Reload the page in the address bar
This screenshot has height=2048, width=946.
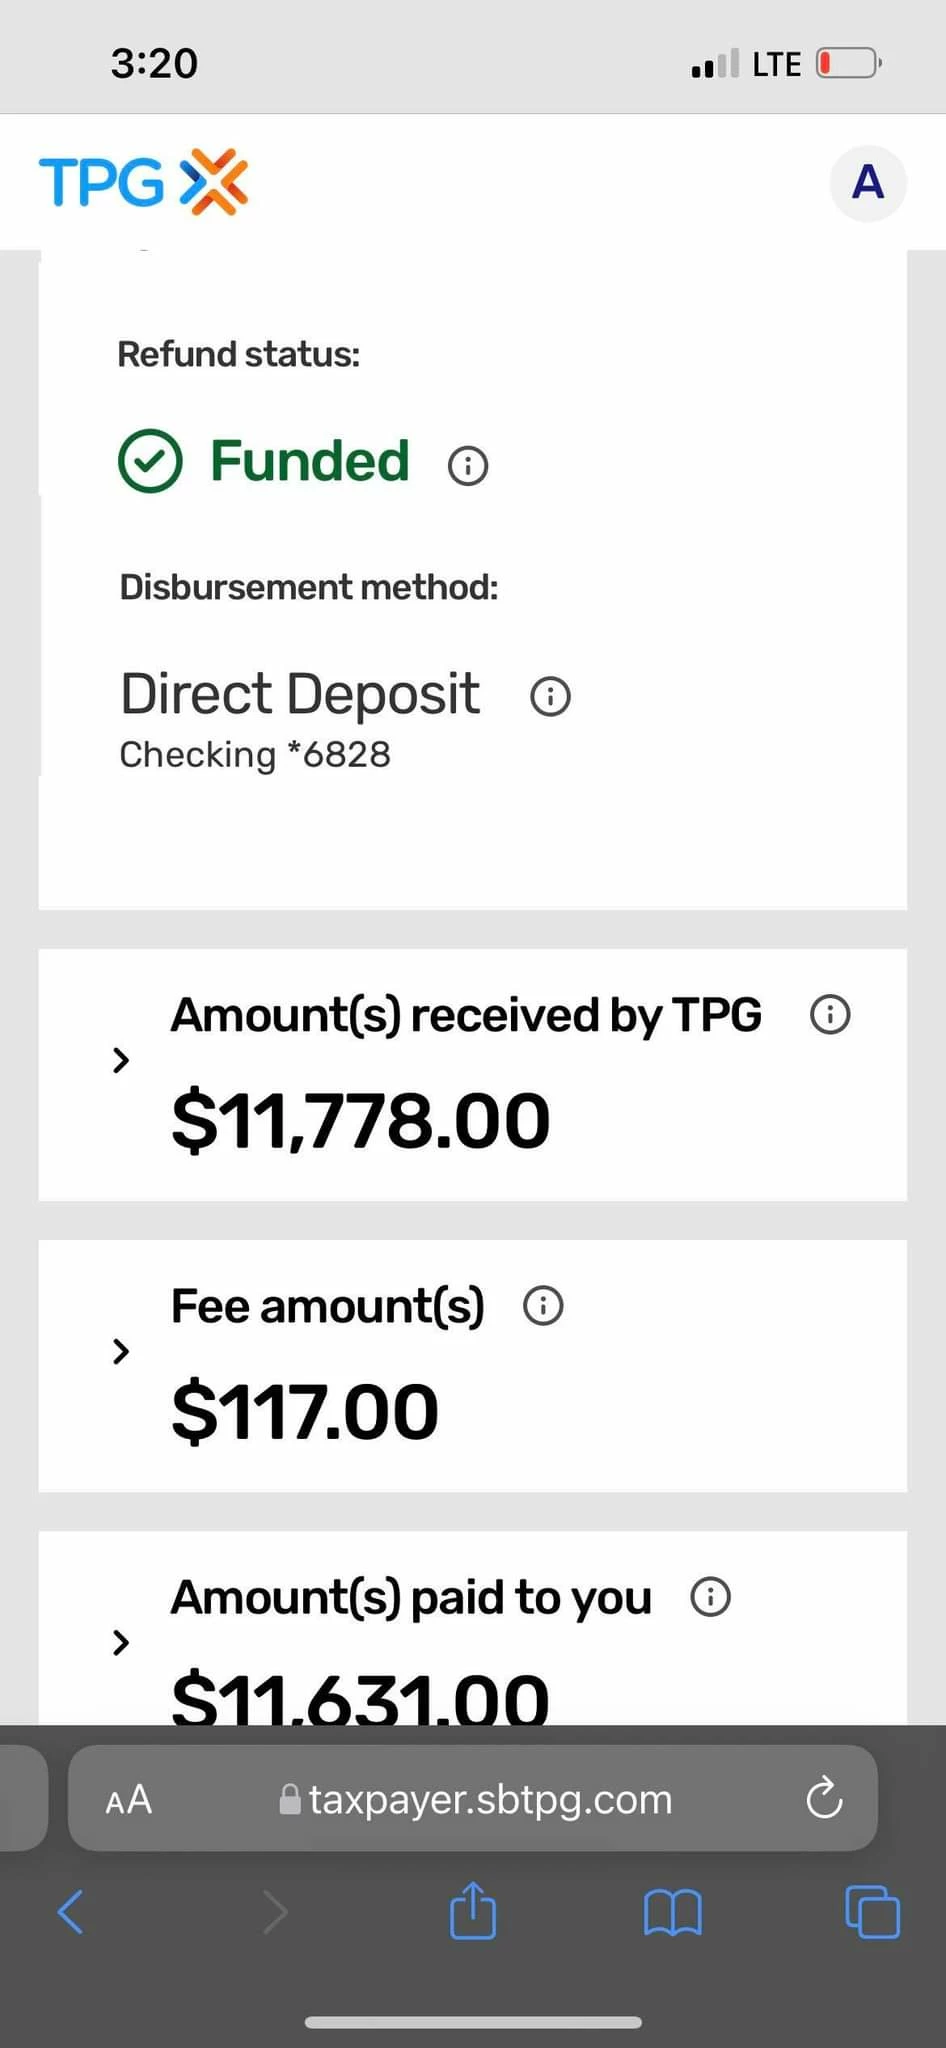[x=825, y=1799]
